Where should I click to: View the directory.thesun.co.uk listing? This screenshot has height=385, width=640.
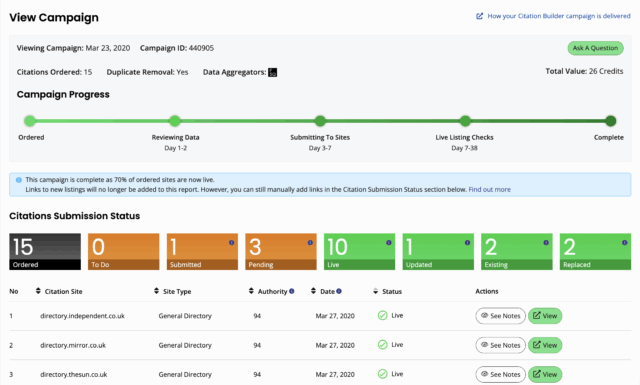point(545,374)
